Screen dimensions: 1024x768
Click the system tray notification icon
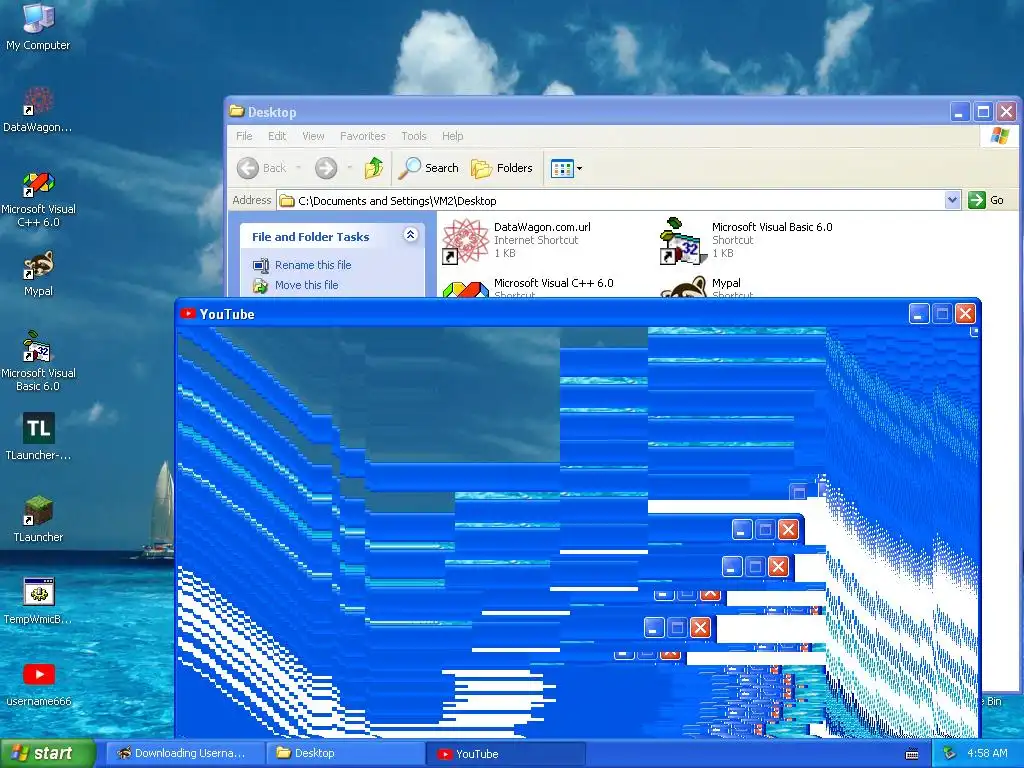[x=950, y=753]
